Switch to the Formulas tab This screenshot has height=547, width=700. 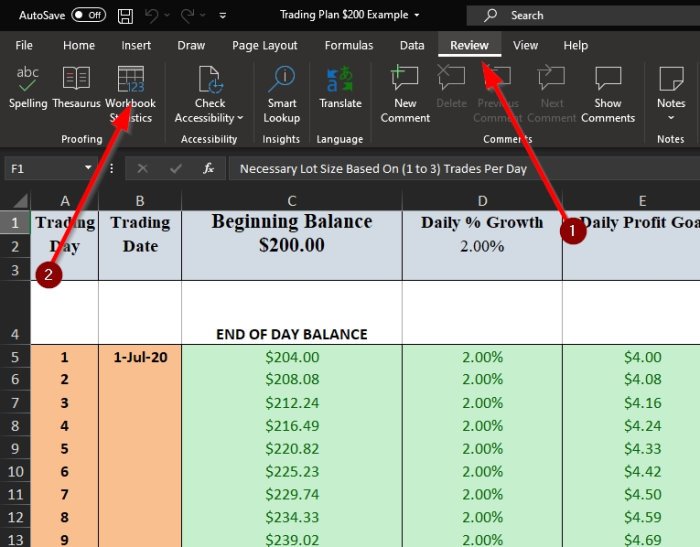tap(349, 46)
